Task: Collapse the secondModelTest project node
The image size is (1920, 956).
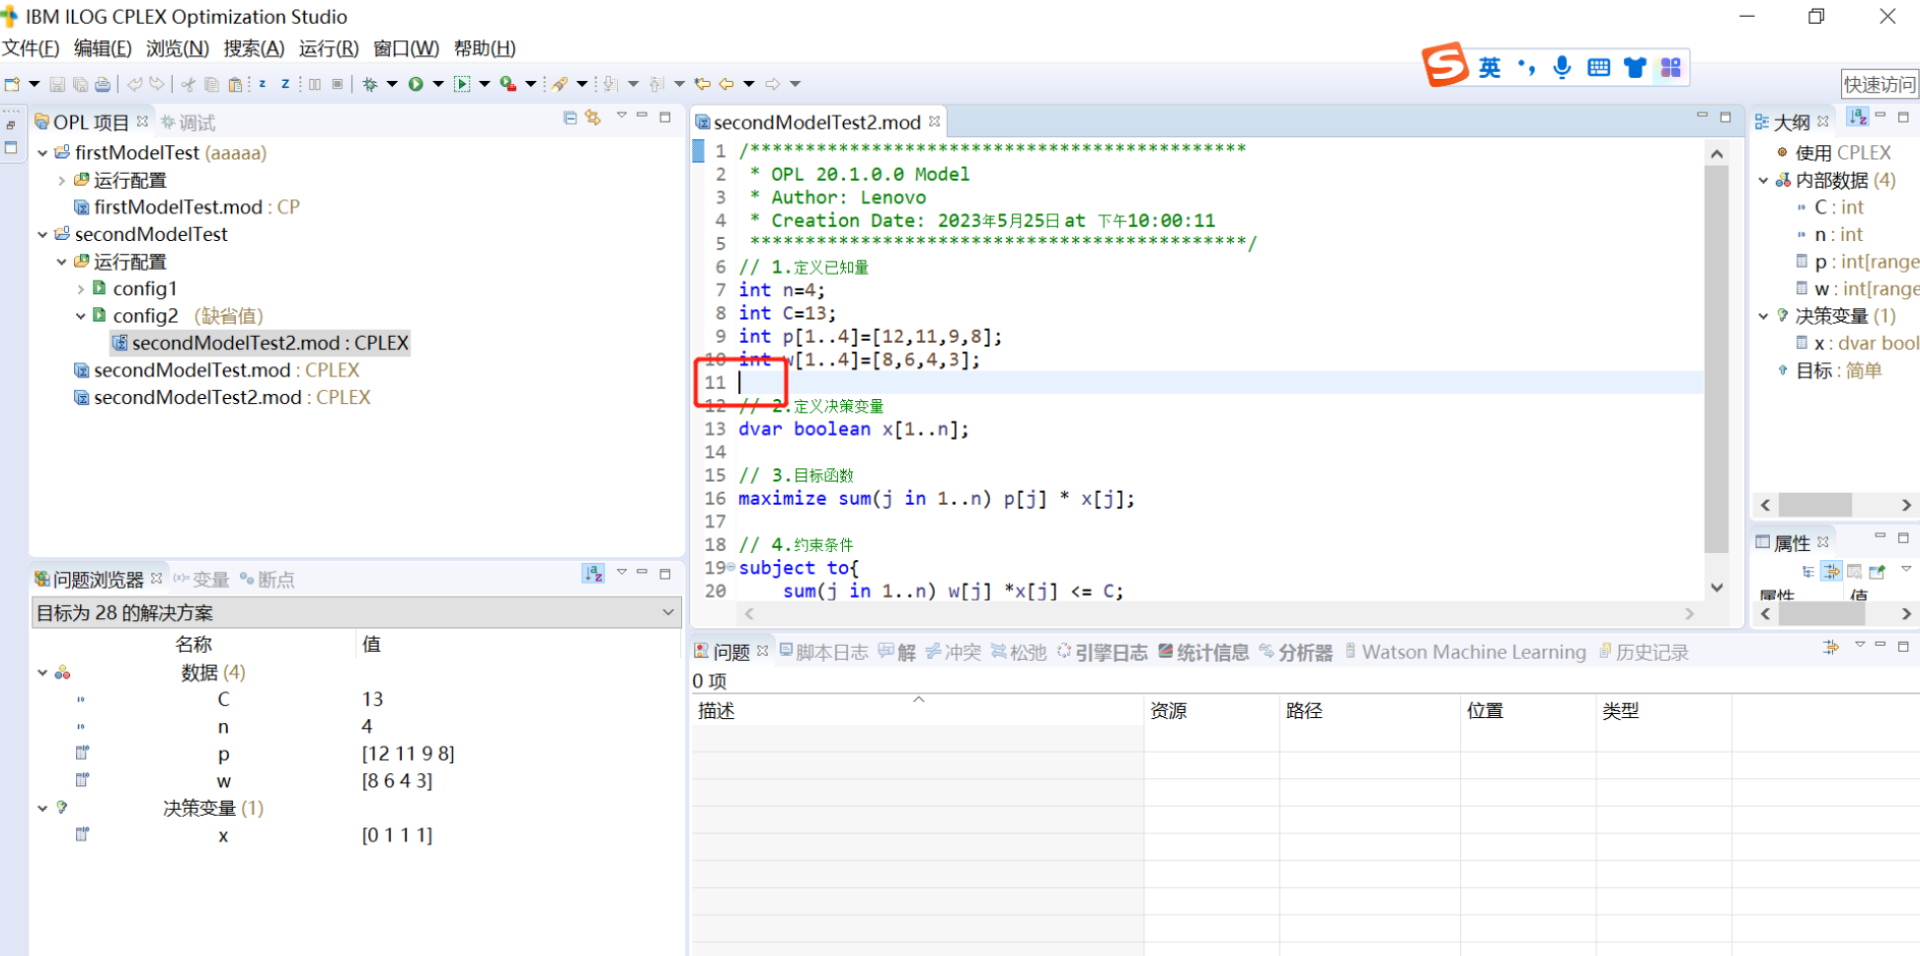Action: [43, 234]
